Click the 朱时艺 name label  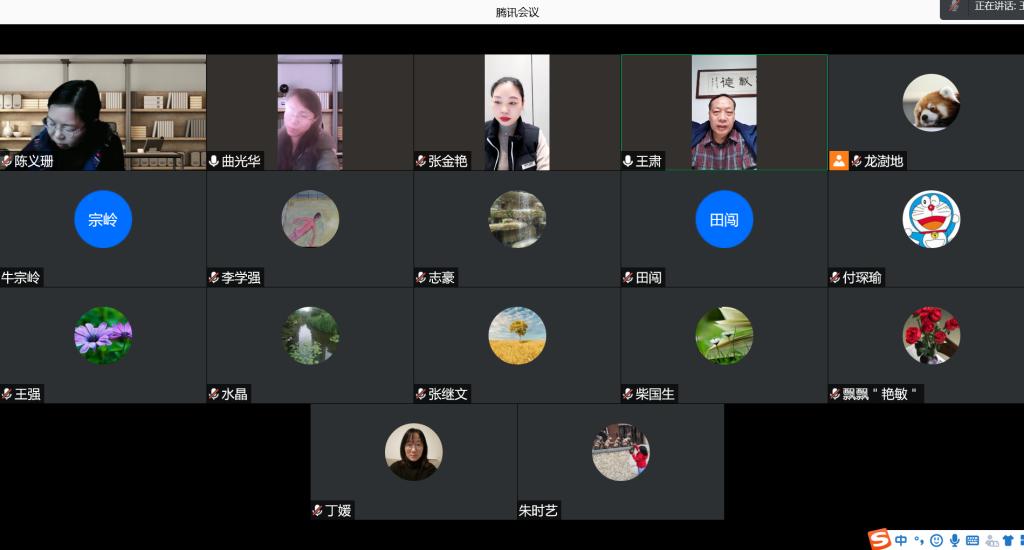point(538,511)
